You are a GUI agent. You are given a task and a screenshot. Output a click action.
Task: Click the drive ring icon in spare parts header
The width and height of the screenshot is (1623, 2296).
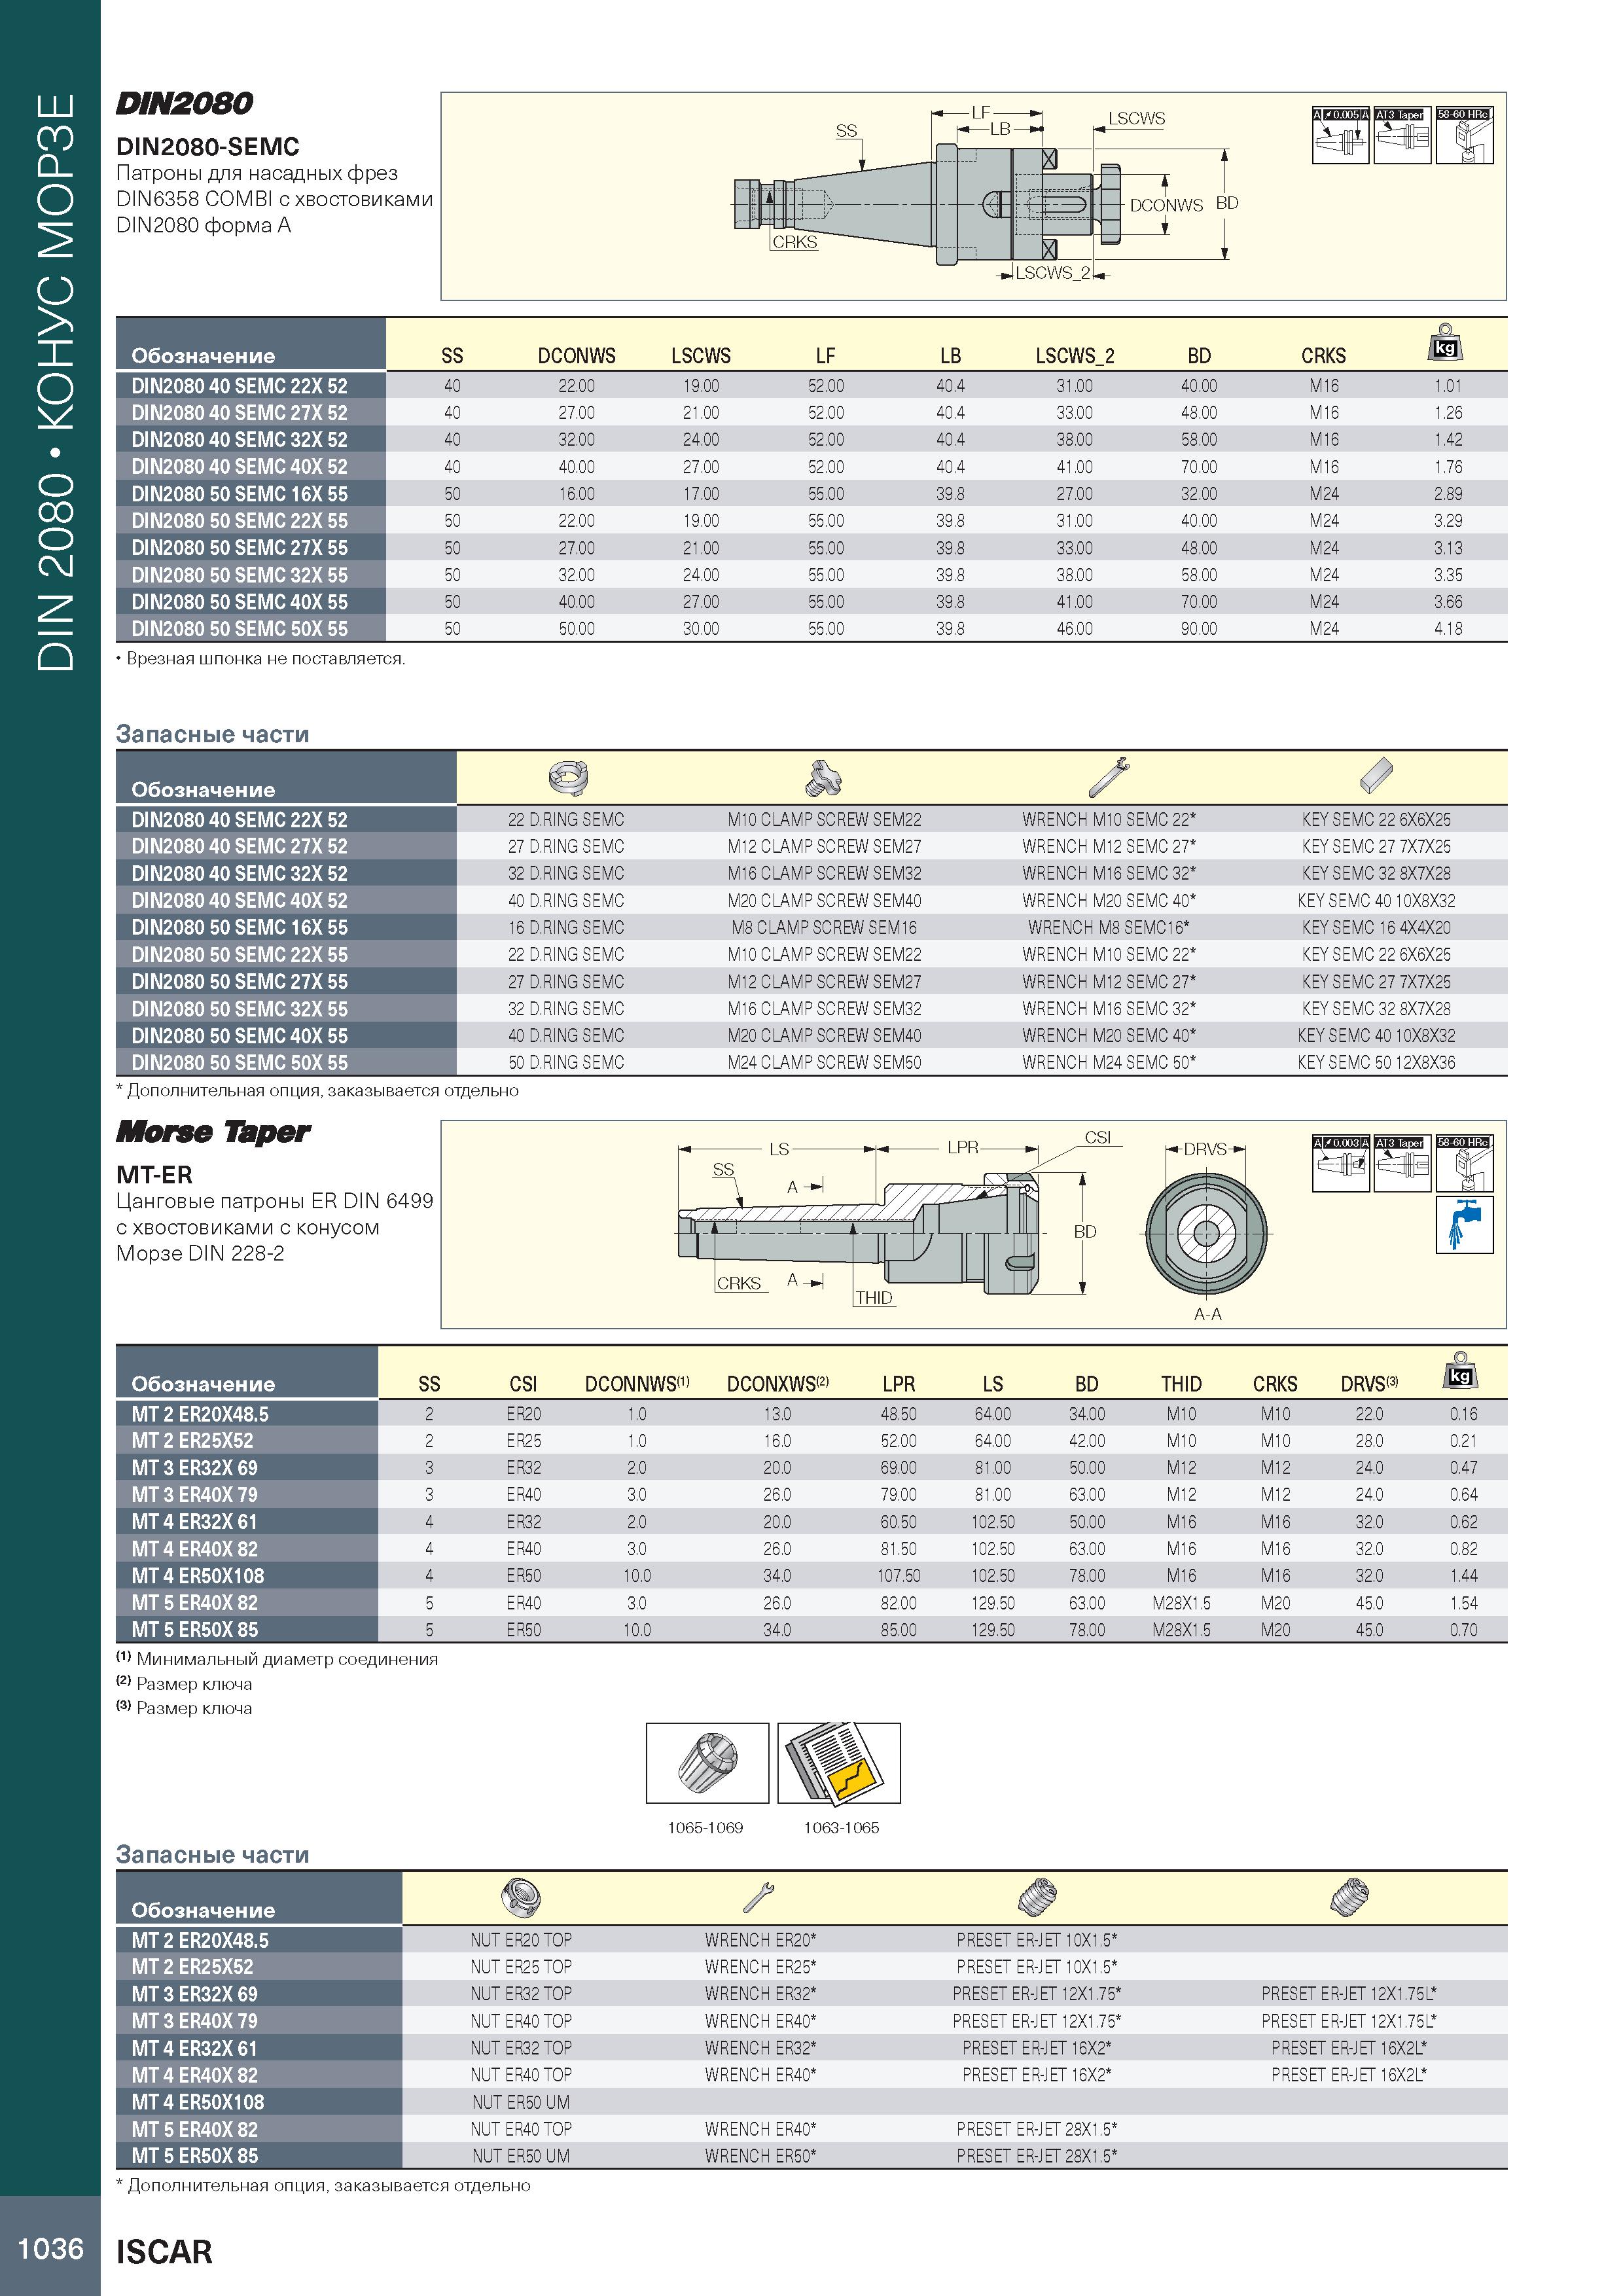(568, 777)
